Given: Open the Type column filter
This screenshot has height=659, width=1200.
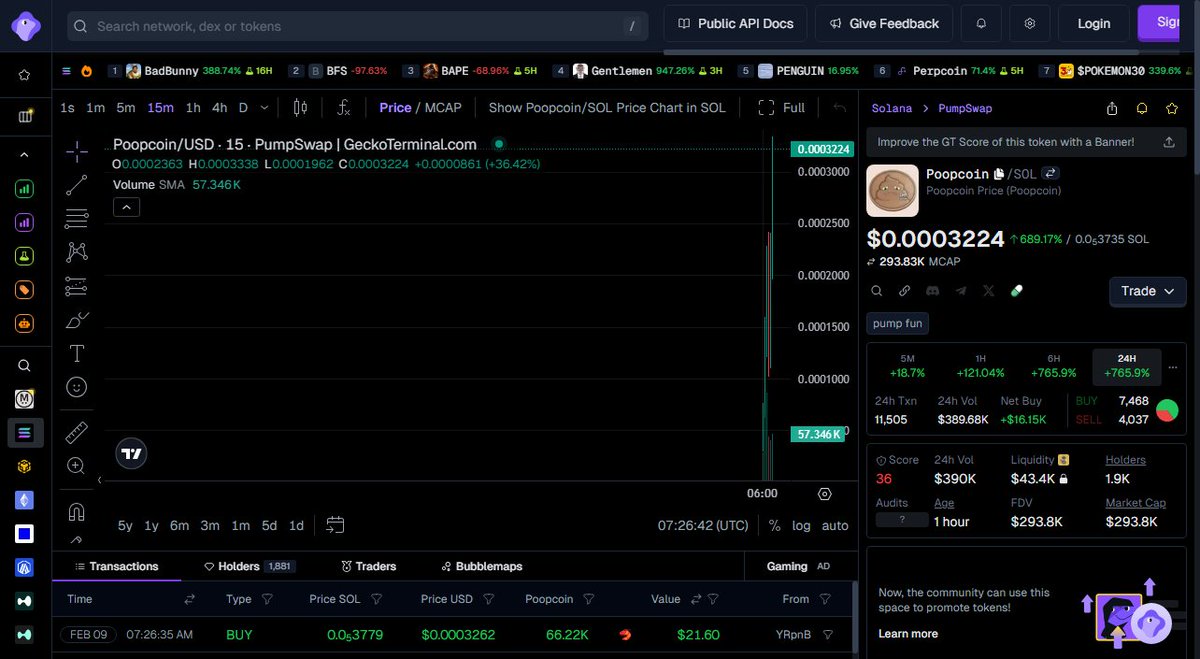Looking at the screenshot, I should click(267, 599).
